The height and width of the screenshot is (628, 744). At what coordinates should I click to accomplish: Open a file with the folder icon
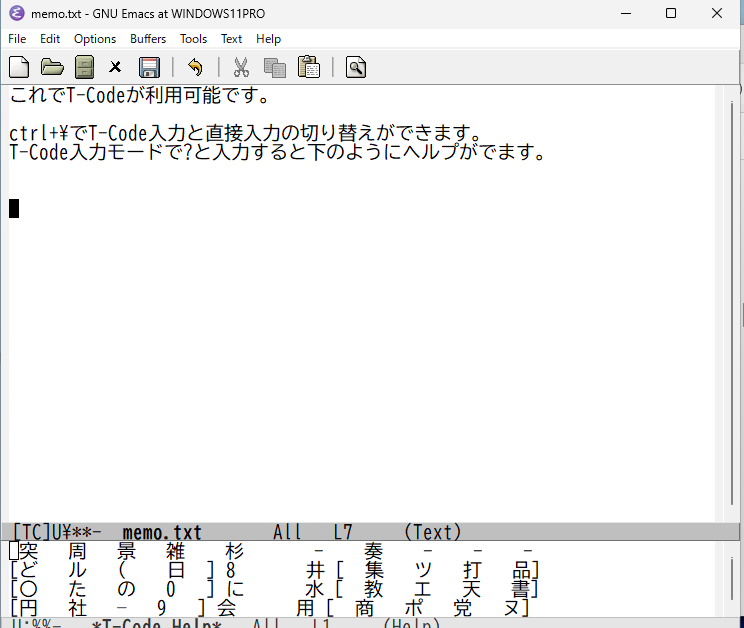click(52, 67)
